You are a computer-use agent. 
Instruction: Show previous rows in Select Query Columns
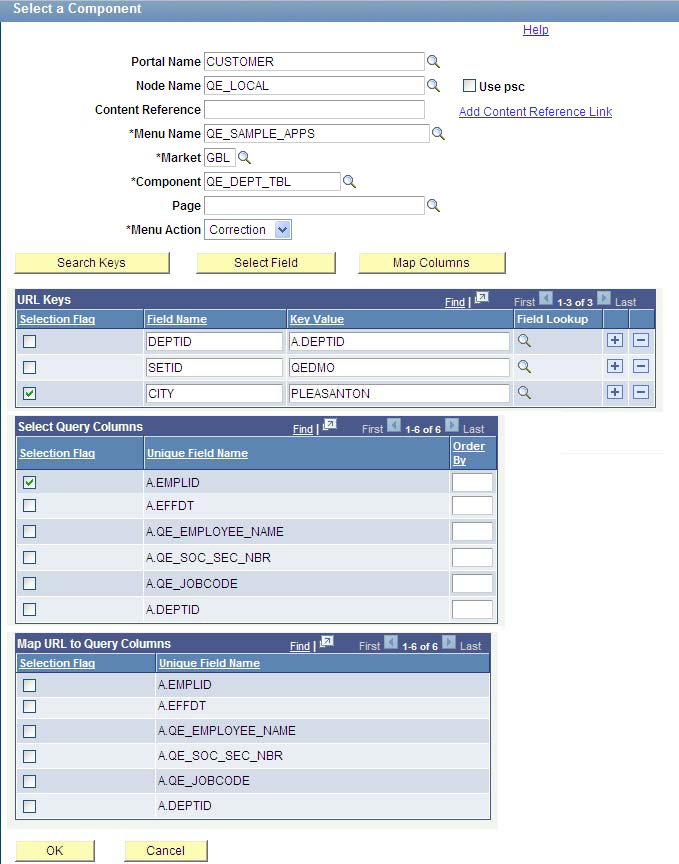(x=394, y=425)
